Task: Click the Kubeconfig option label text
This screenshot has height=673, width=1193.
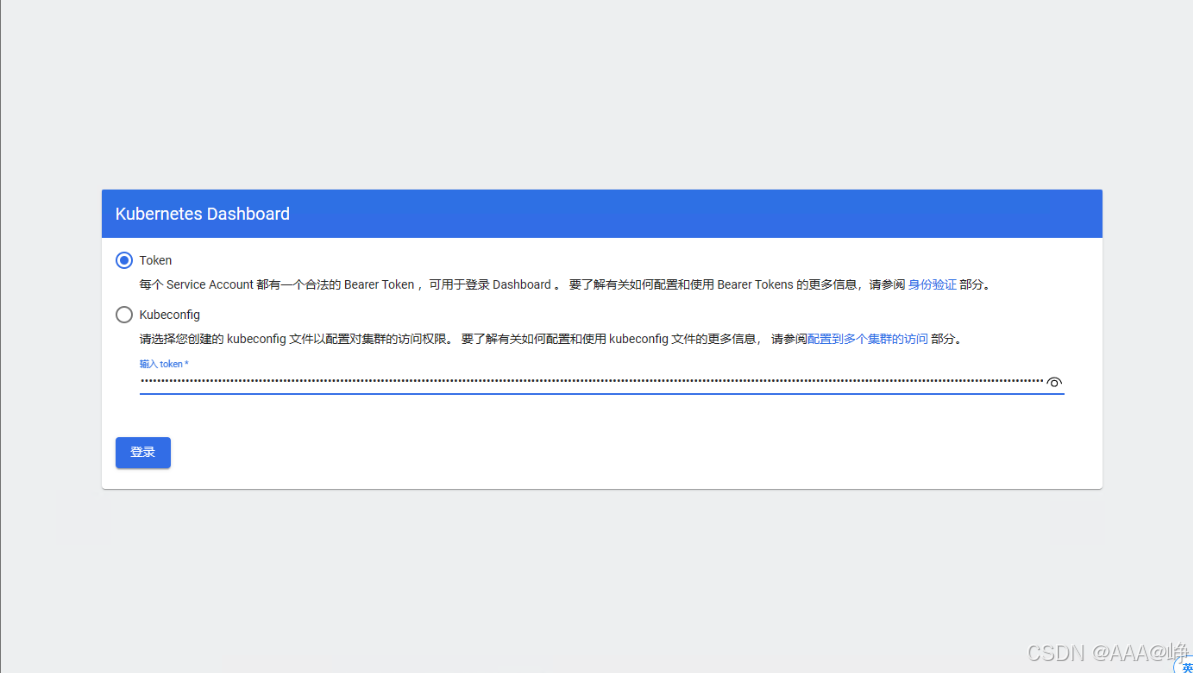Action: 170,315
